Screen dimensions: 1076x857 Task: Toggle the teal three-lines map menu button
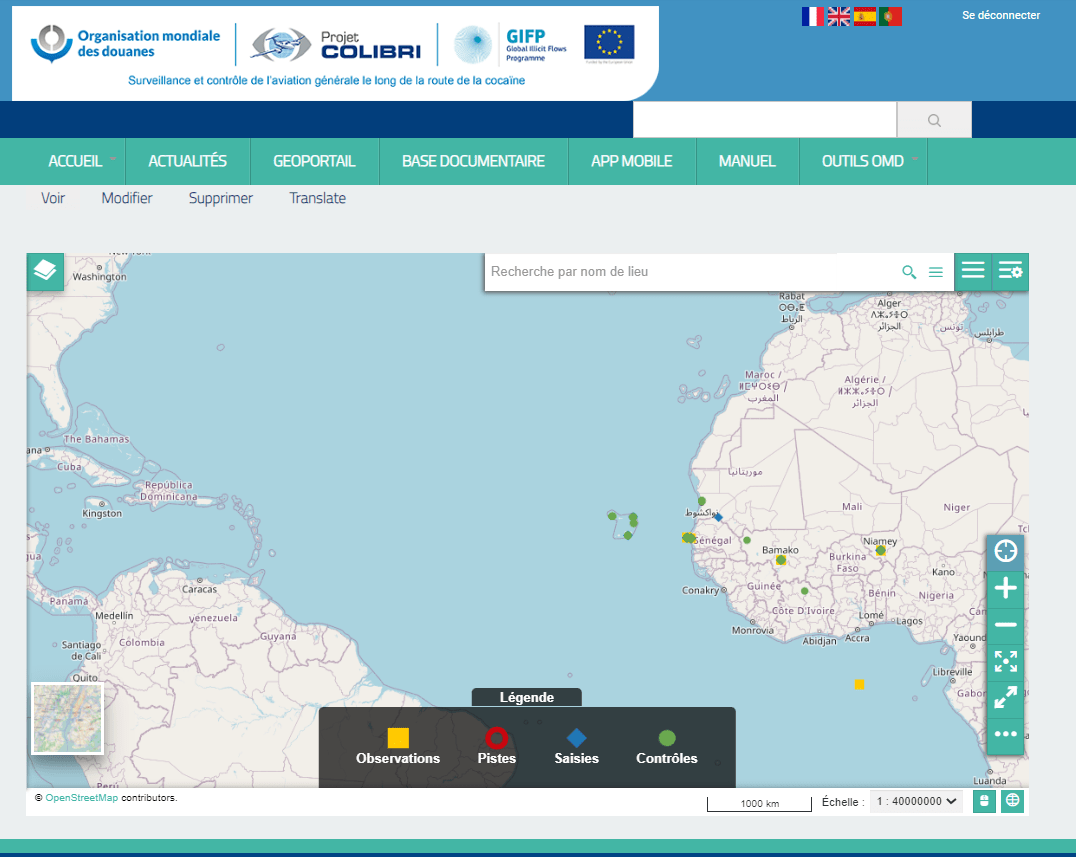(x=973, y=271)
